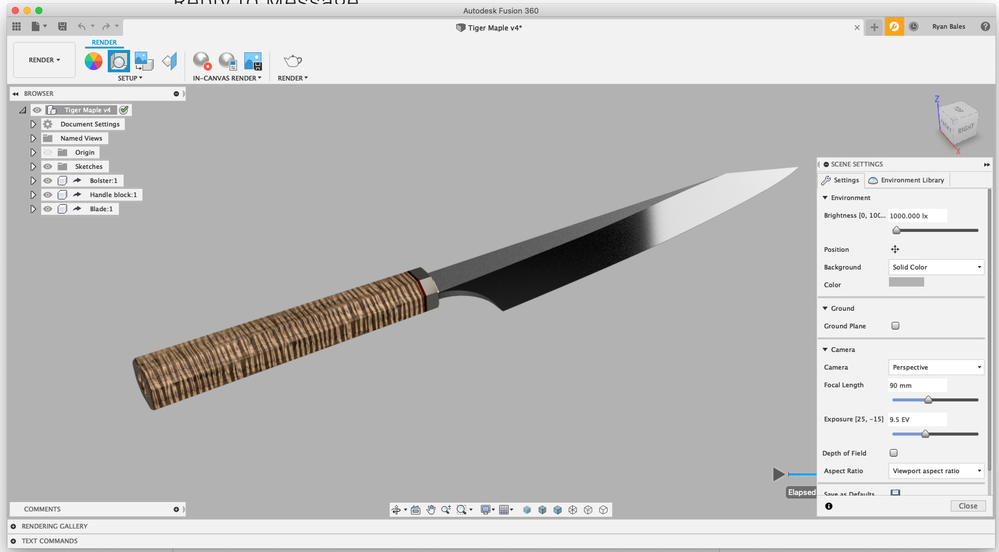The height and width of the screenshot is (552, 999).
Task: Stop the in-canvas render
Action: (x=202, y=61)
